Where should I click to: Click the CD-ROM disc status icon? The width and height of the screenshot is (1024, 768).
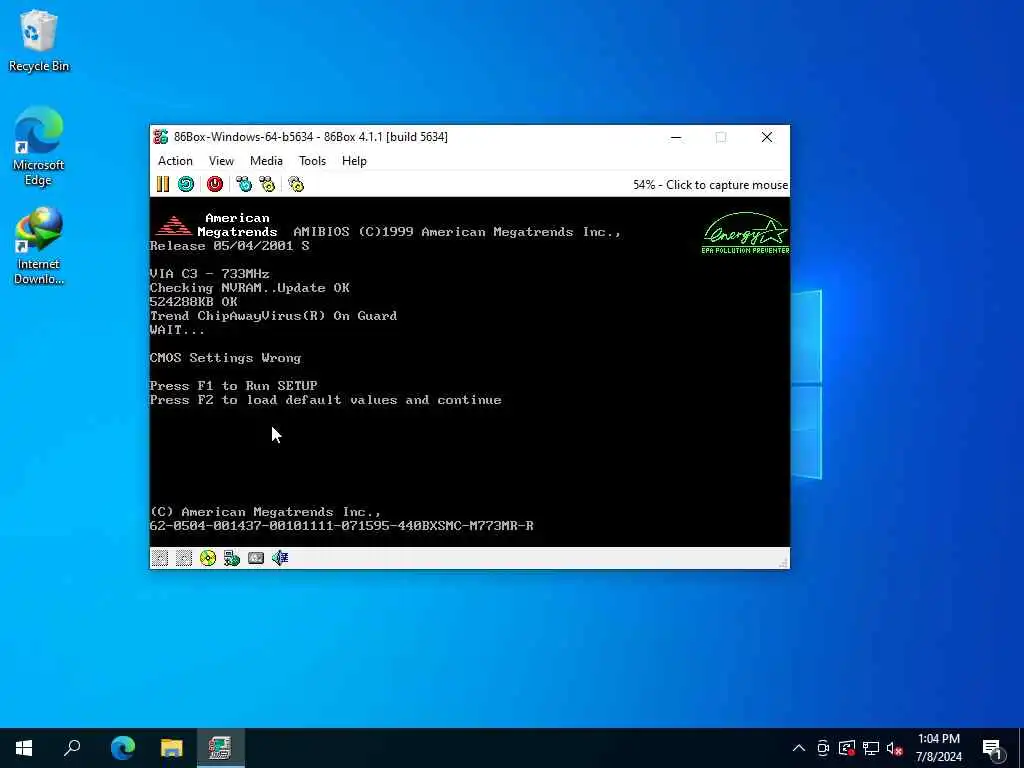208,558
